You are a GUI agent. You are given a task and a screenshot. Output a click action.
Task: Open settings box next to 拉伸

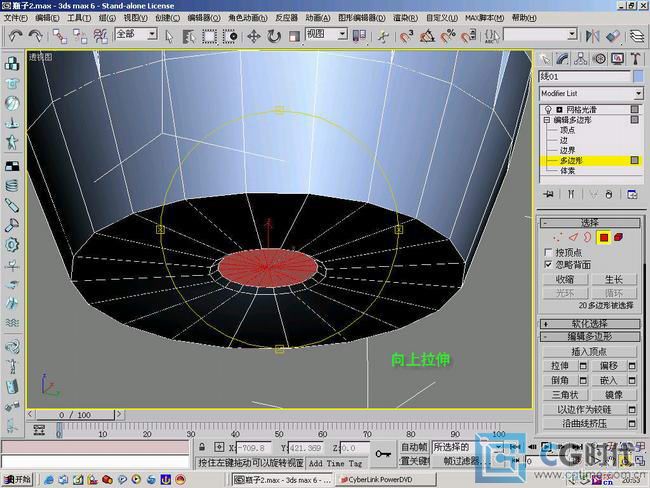pyautogui.click(x=583, y=366)
